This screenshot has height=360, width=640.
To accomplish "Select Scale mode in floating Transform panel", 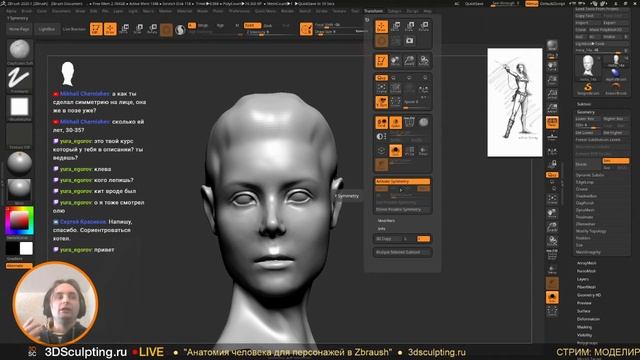I will click(x=409, y=27).
